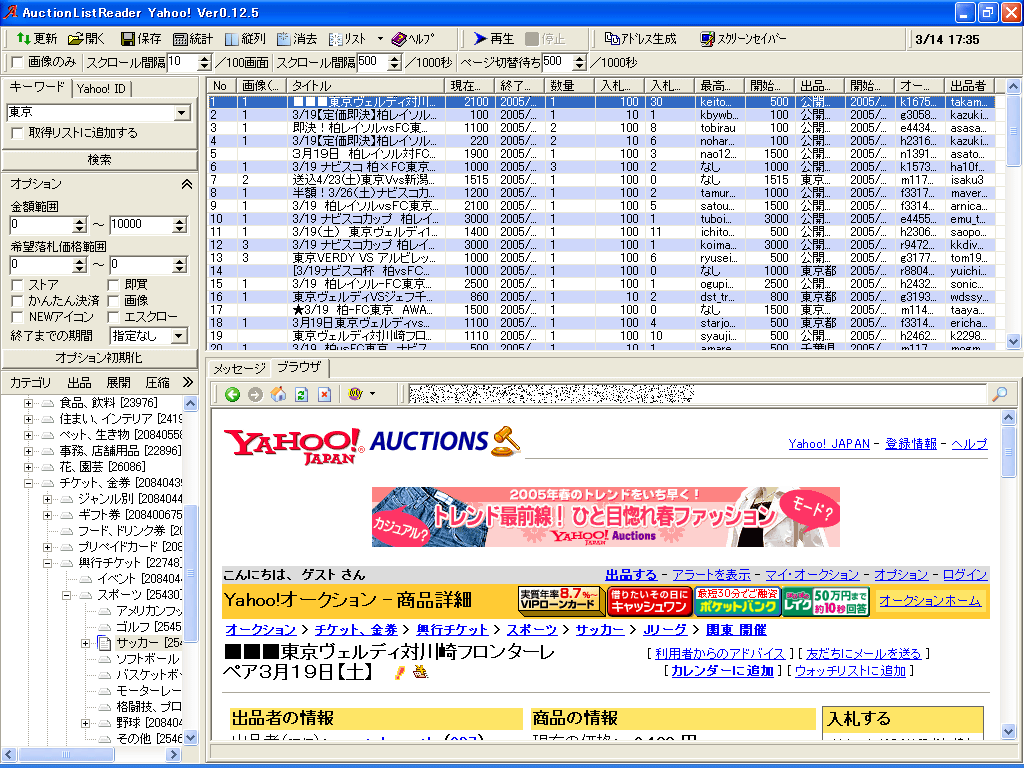Collapse チケット、金券 tree node
The width and height of the screenshot is (1024, 768).
coord(28,483)
